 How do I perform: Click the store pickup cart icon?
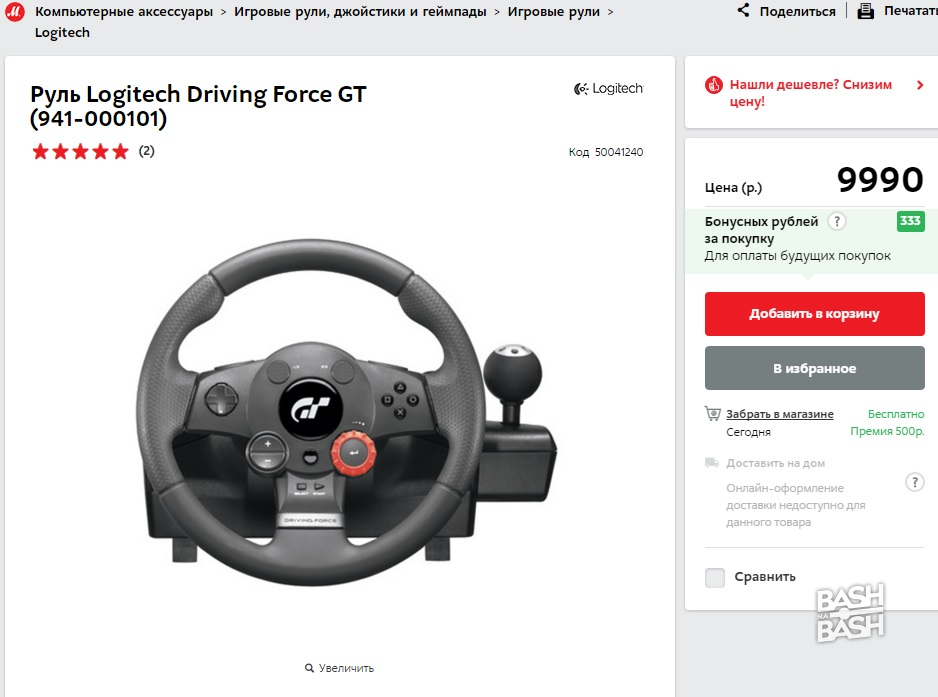712,413
